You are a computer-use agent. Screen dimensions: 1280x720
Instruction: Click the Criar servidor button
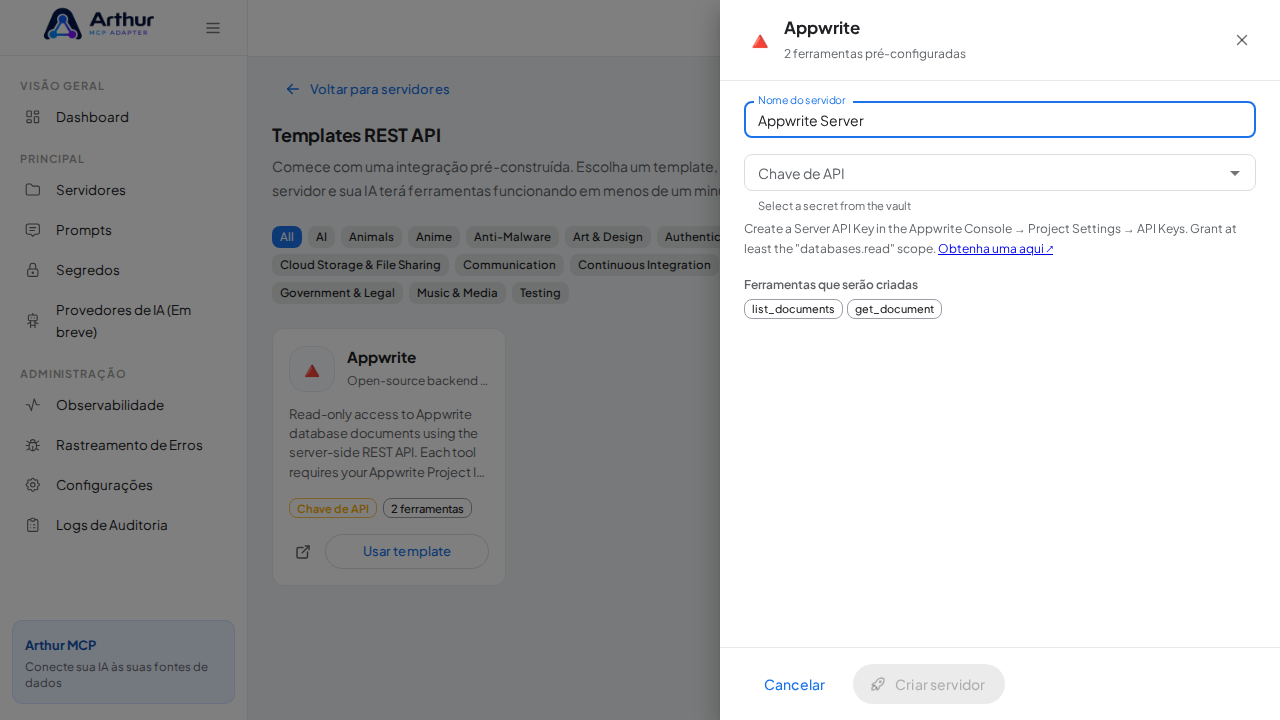tap(929, 684)
